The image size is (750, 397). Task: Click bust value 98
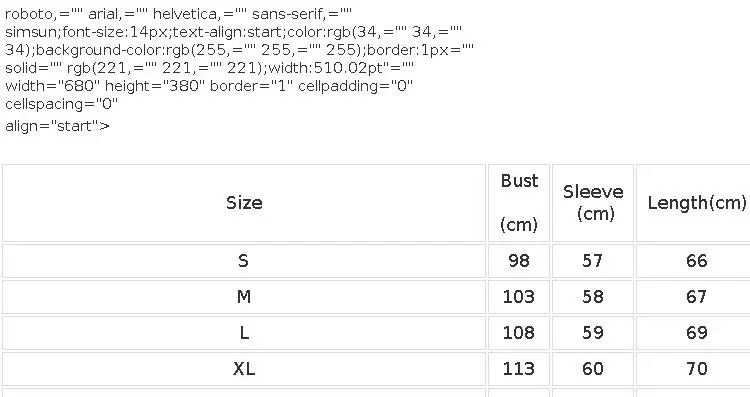click(519, 261)
